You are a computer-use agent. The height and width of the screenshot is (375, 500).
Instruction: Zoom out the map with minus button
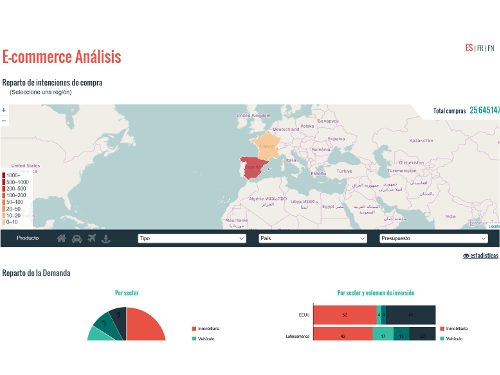[4, 120]
